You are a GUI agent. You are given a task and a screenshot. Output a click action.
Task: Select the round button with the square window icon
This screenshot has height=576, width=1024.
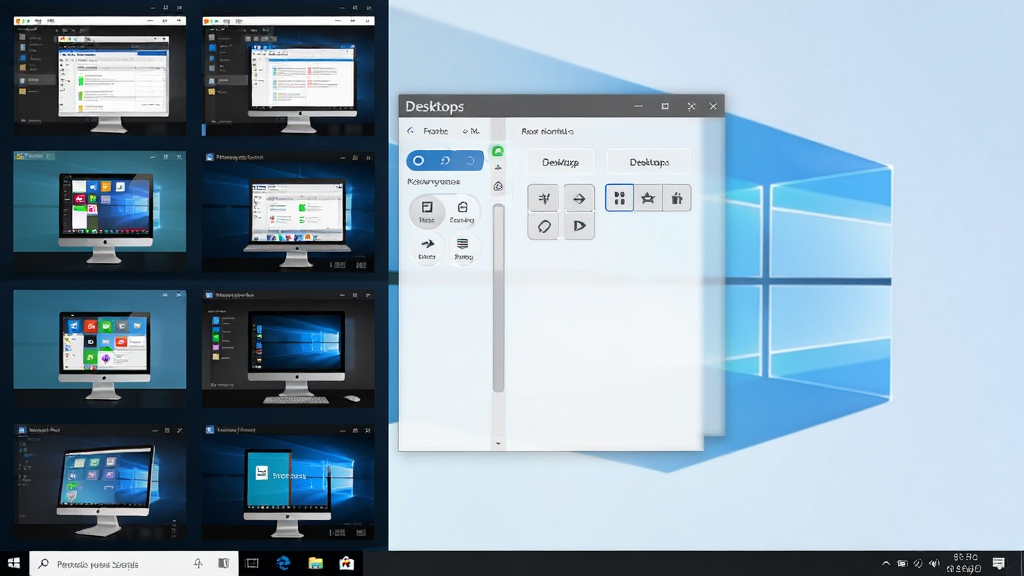(x=427, y=212)
